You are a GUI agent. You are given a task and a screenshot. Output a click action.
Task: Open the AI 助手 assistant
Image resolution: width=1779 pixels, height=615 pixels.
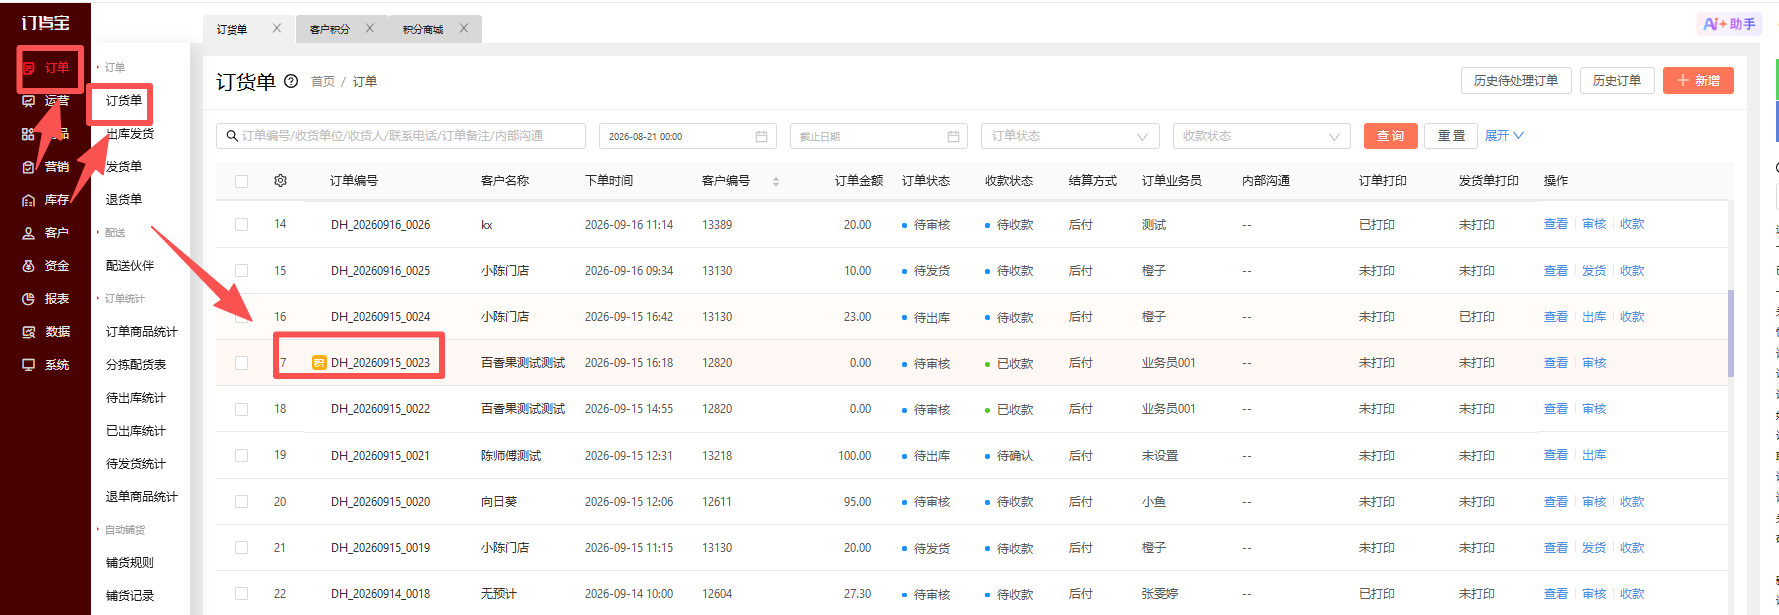[1729, 24]
